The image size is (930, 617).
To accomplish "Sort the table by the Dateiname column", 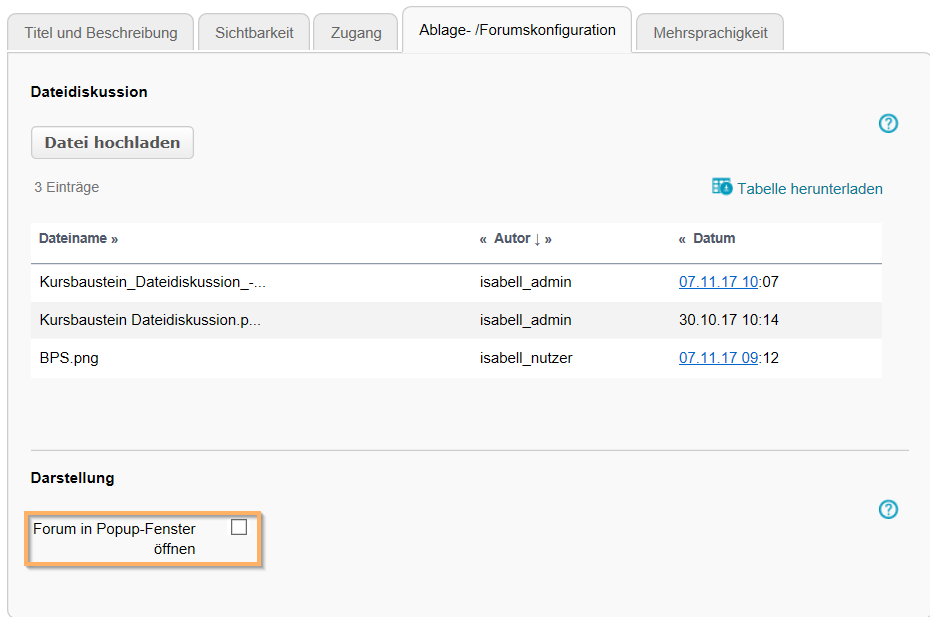I will (74, 238).
